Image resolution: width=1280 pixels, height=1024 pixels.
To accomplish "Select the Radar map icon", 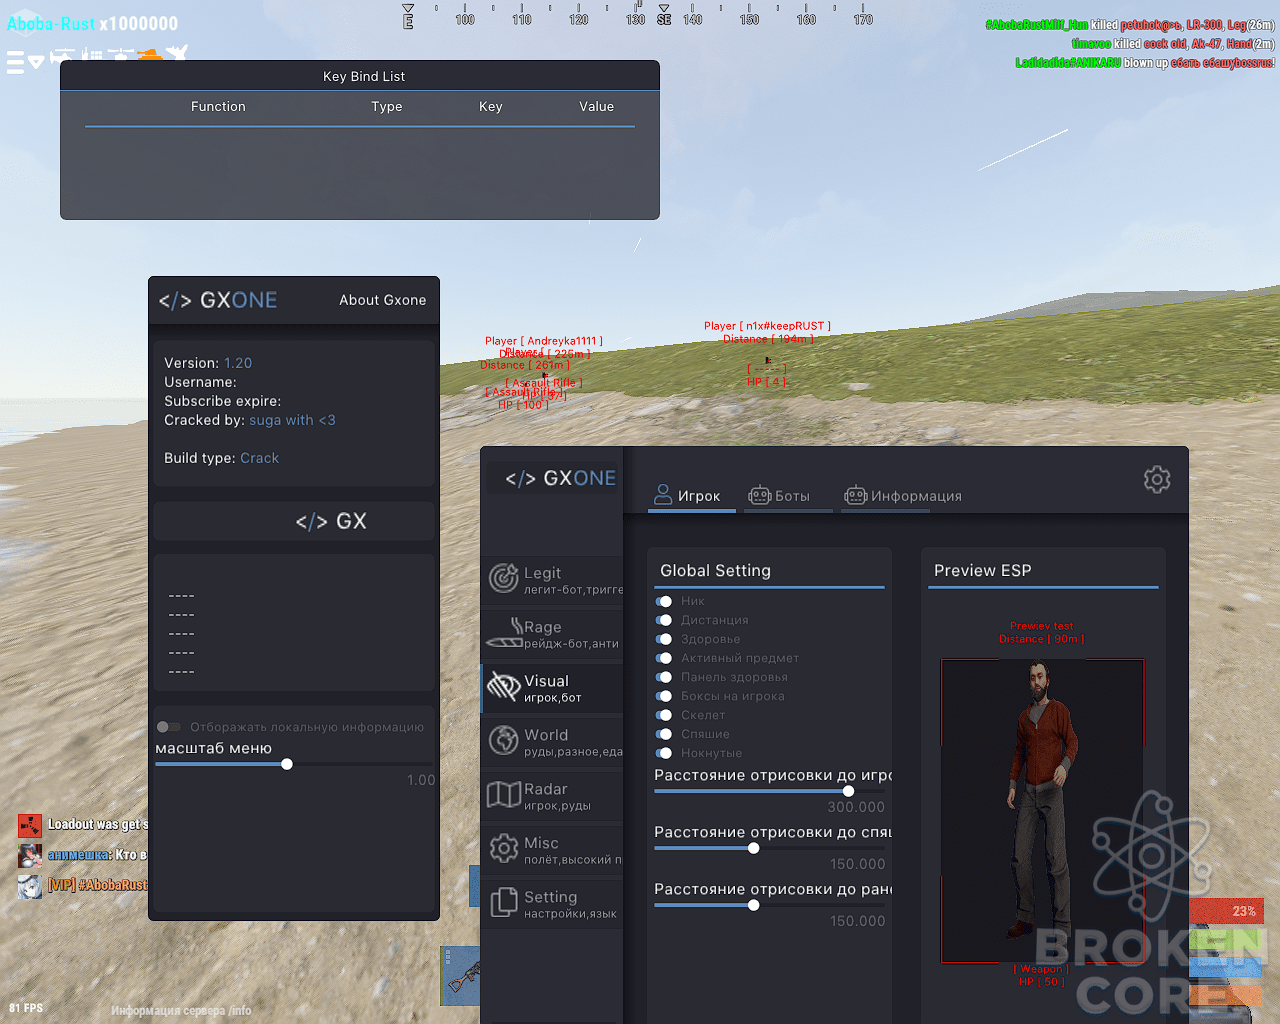I will click(504, 794).
